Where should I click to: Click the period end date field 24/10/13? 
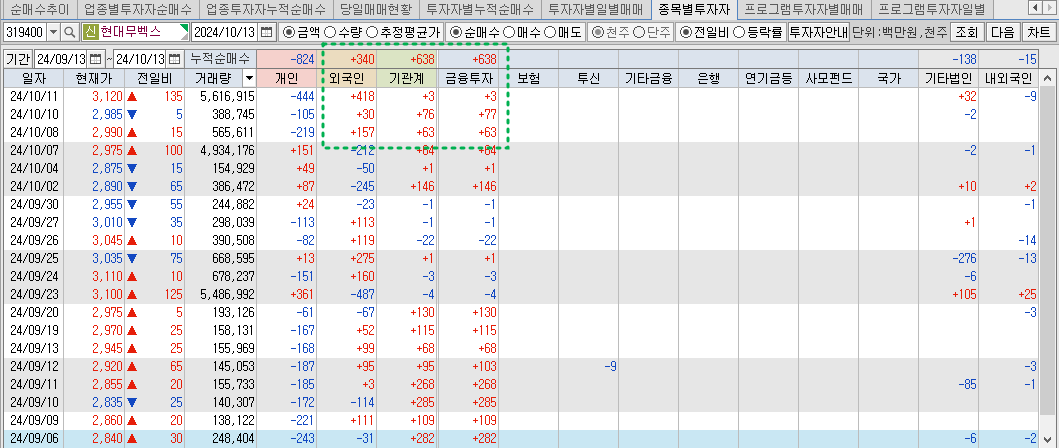(x=140, y=59)
